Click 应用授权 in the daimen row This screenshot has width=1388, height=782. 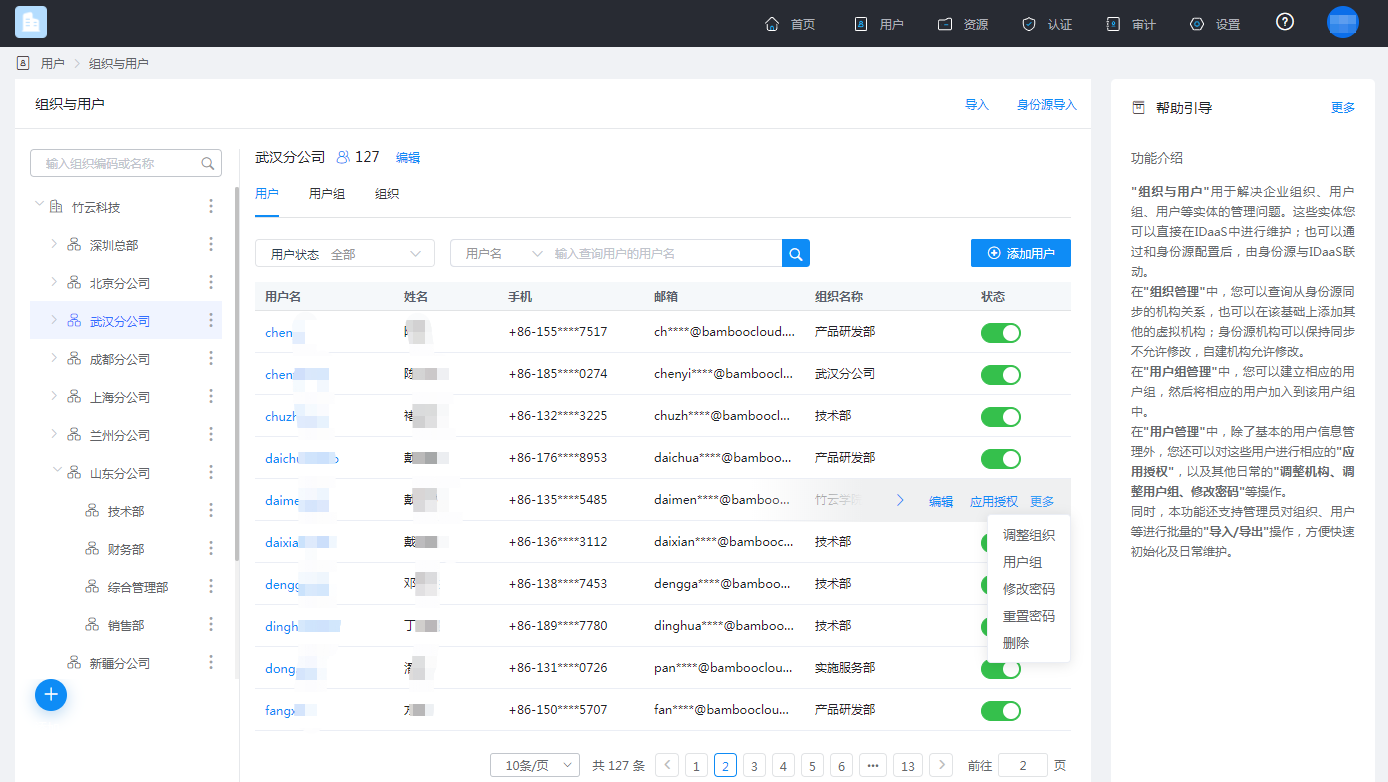point(994,501)
